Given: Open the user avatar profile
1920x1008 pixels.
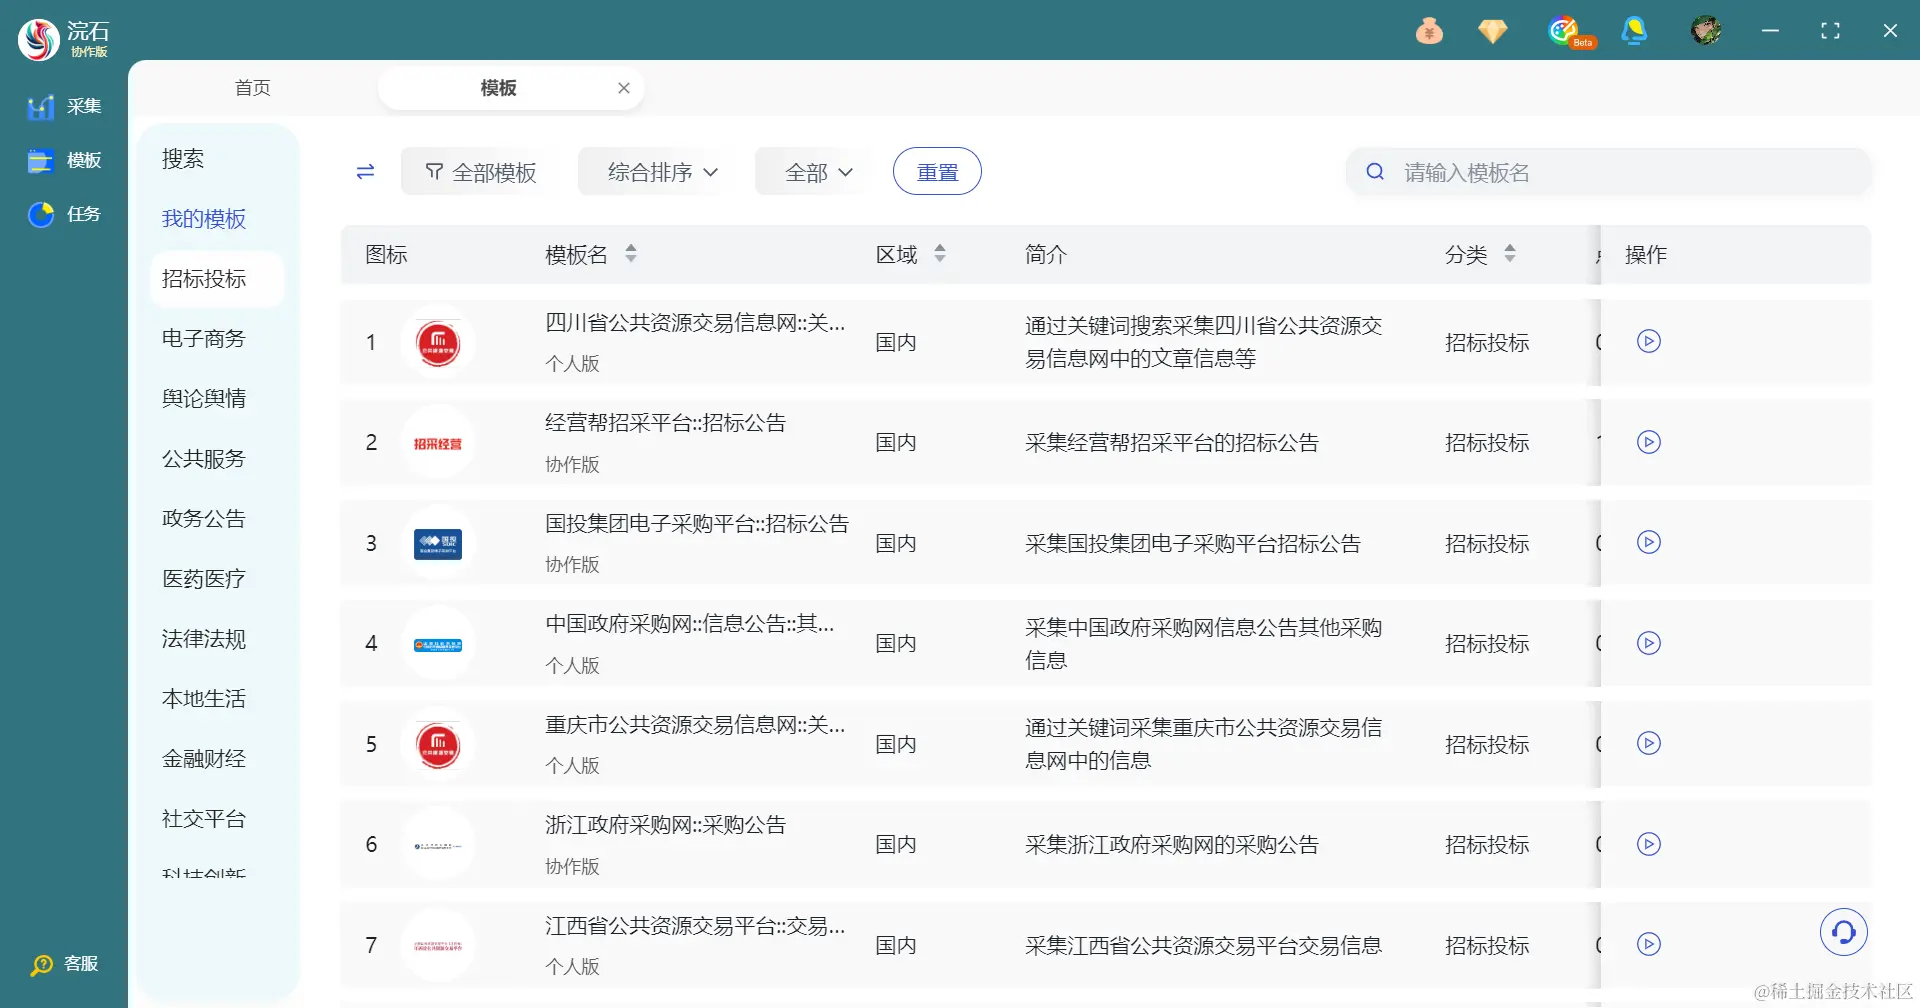Looking at the screenshot, I should [1706, 31].
